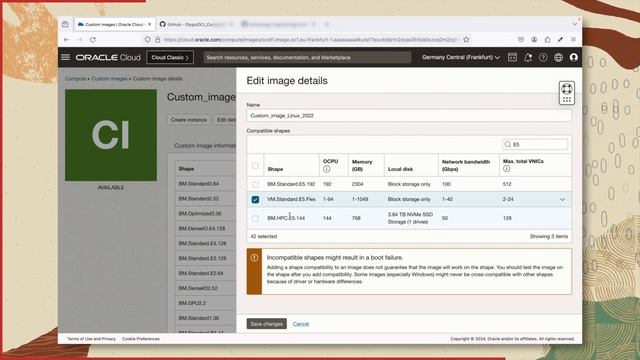Click the BM.GPU2.2 row in background list
Viewport: 640px width, 360px height.
click(192, 303)
